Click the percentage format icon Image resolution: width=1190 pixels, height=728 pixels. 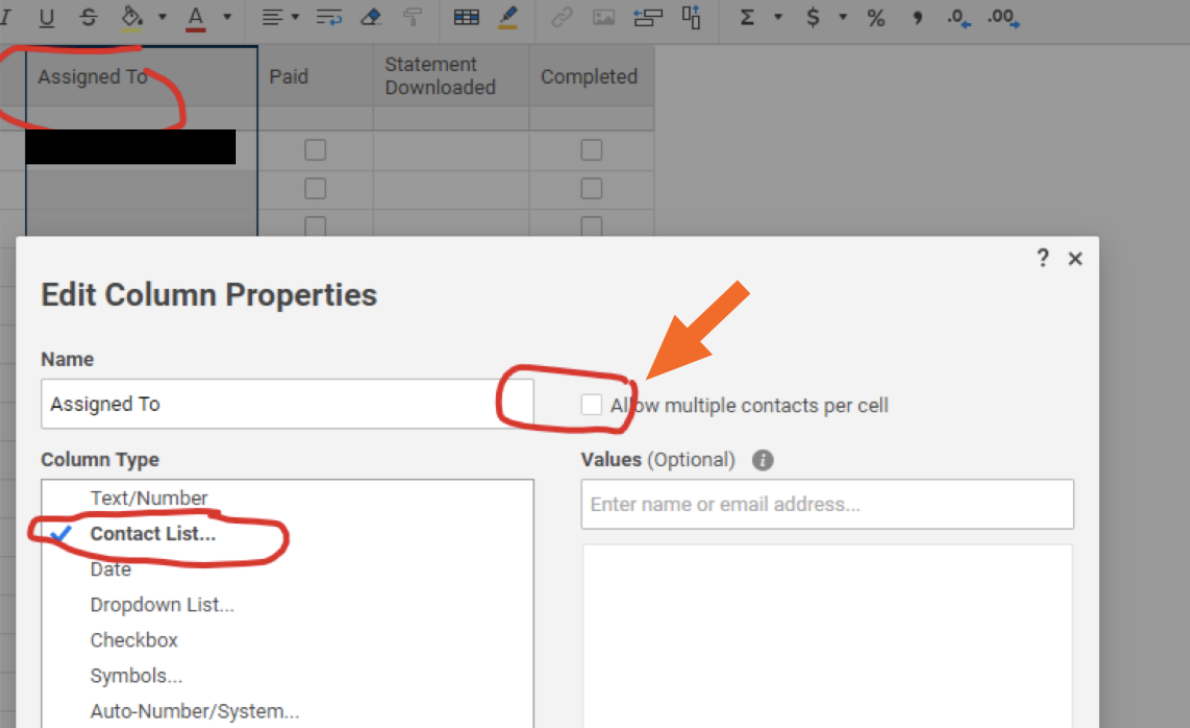pos(876,17)
